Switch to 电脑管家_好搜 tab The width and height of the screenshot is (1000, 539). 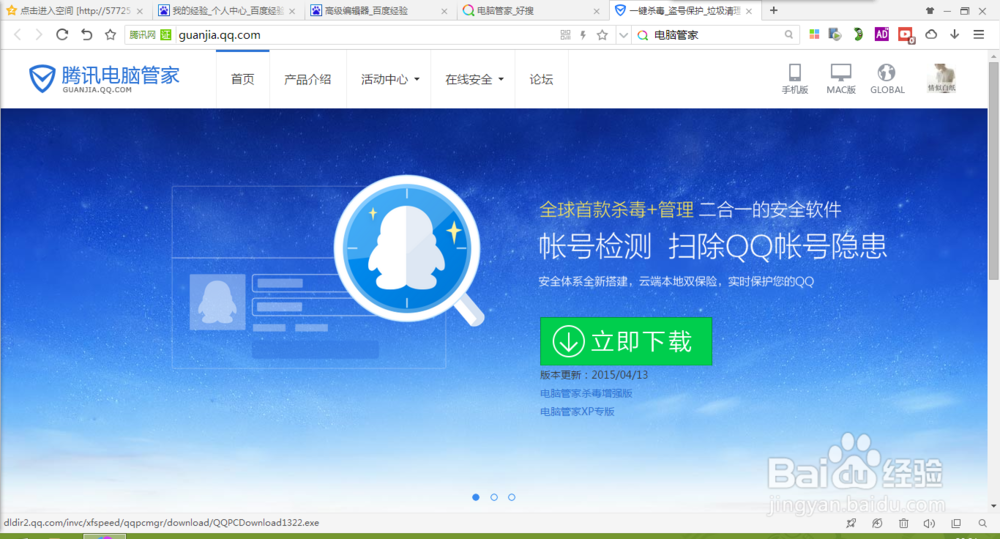point(532,11)
